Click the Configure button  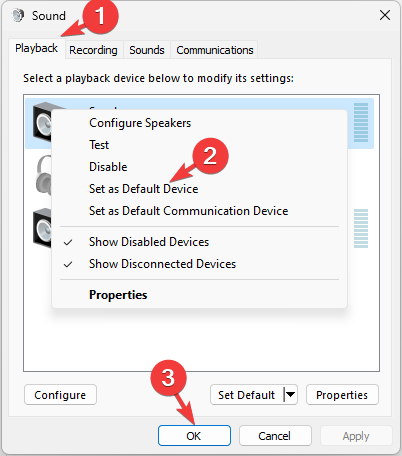coord(60,395)
